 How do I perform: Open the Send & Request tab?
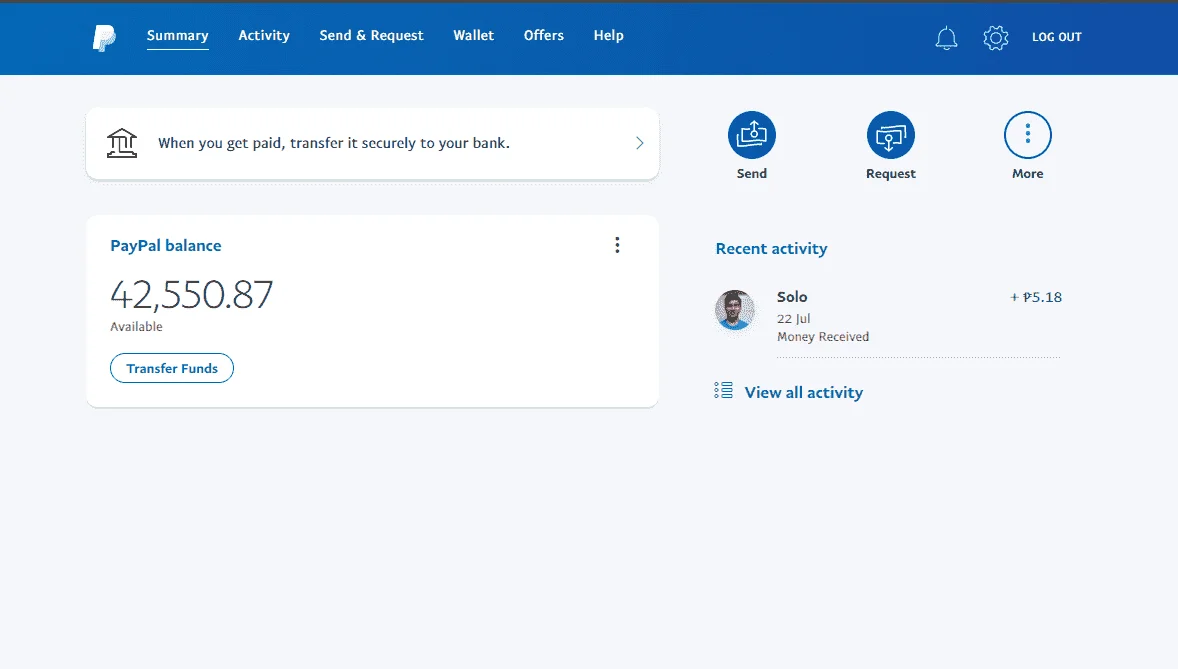[371, 35]
